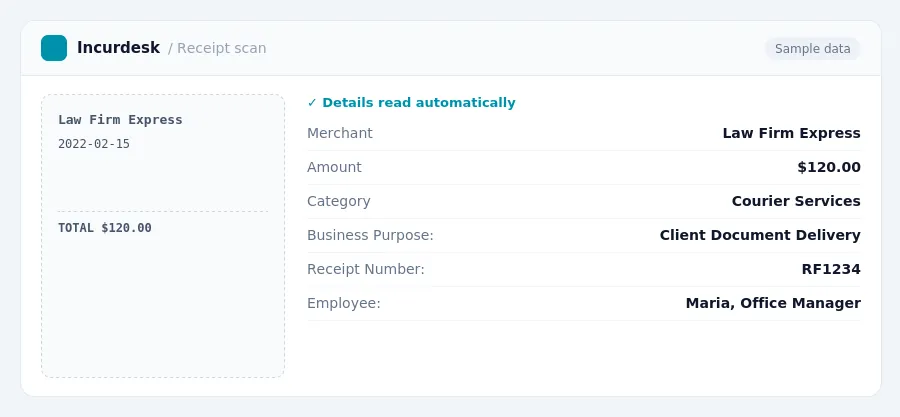This screenshot has width=900, height=417.
Task: Click the Incurdesk app name
Action: (118, 48)
